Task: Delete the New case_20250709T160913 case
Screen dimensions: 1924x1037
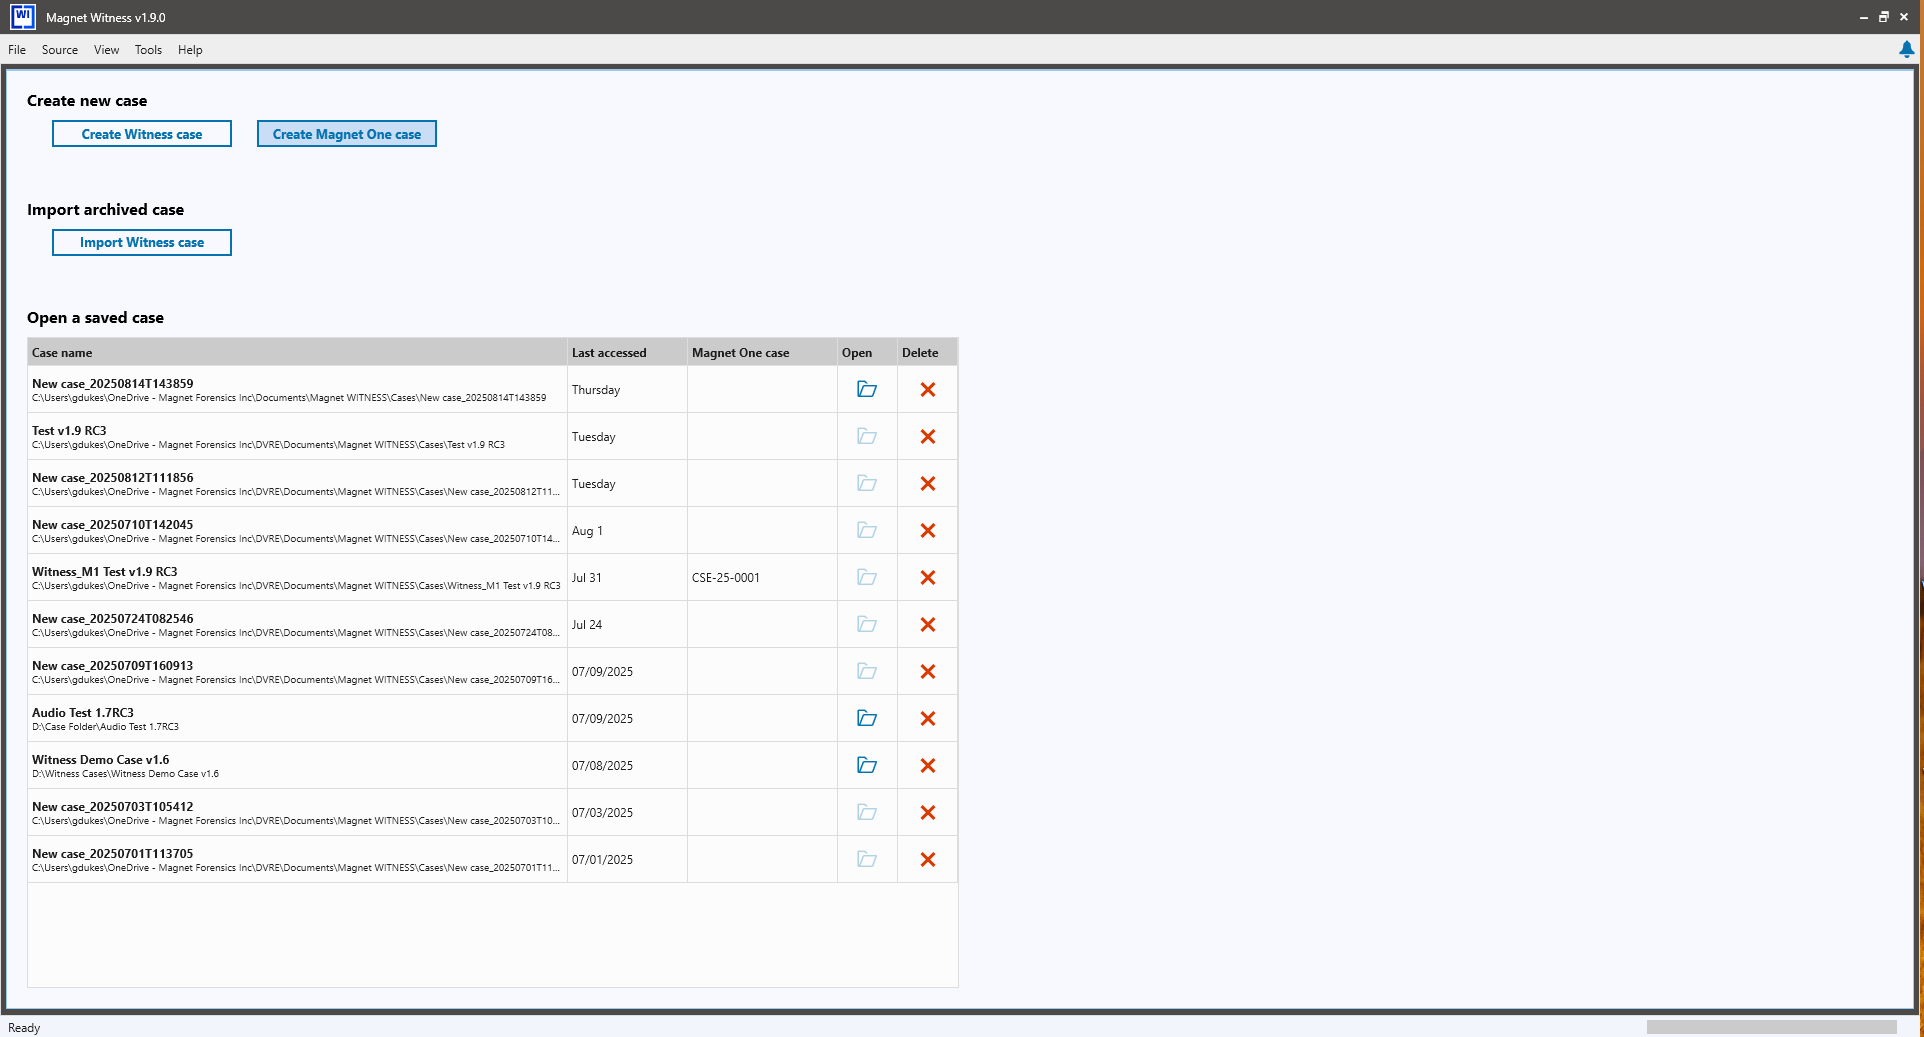Action: (x=928, y=671)
